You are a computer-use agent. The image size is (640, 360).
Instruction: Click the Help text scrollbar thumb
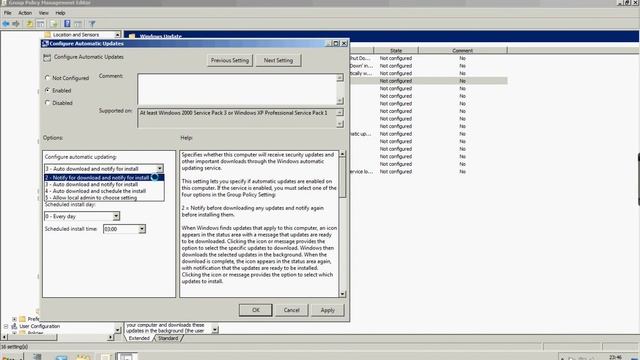coord(343,178)
